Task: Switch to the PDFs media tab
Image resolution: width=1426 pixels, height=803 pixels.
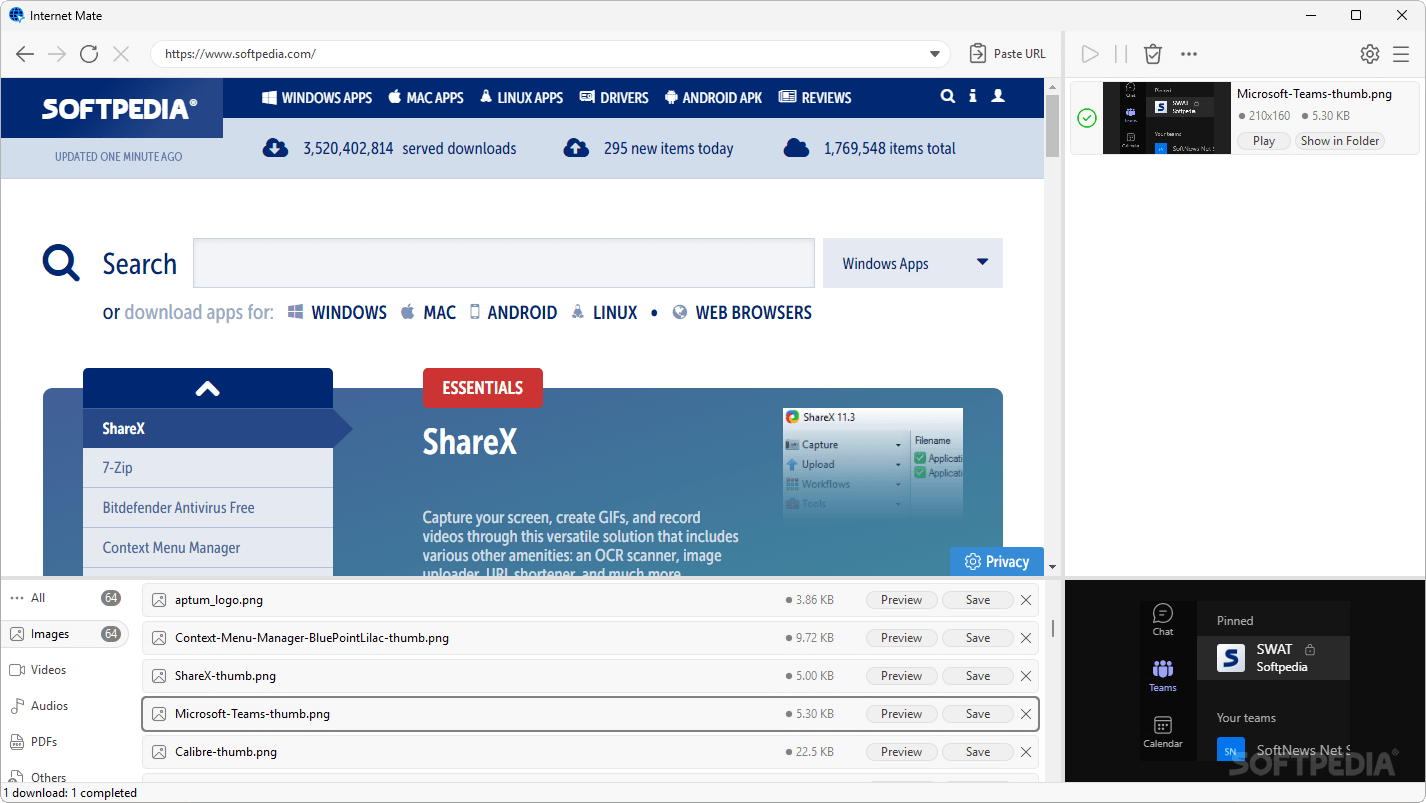Action: (x=64, y=742)
